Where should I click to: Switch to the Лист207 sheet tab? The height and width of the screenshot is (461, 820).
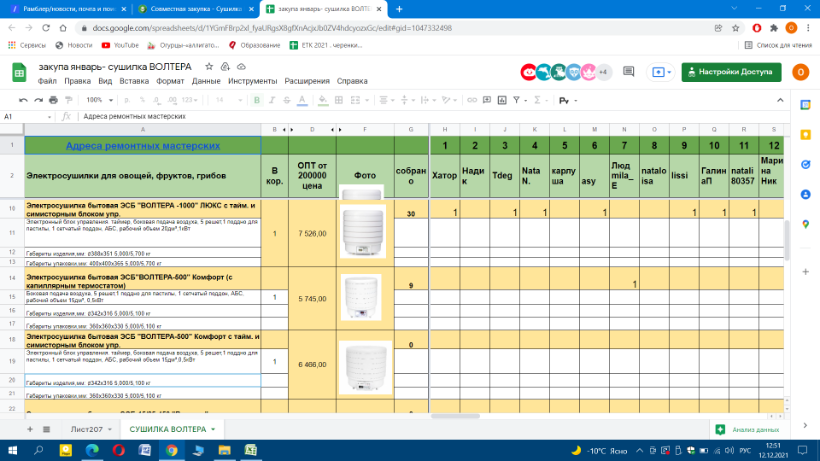(x=87, y=429)
